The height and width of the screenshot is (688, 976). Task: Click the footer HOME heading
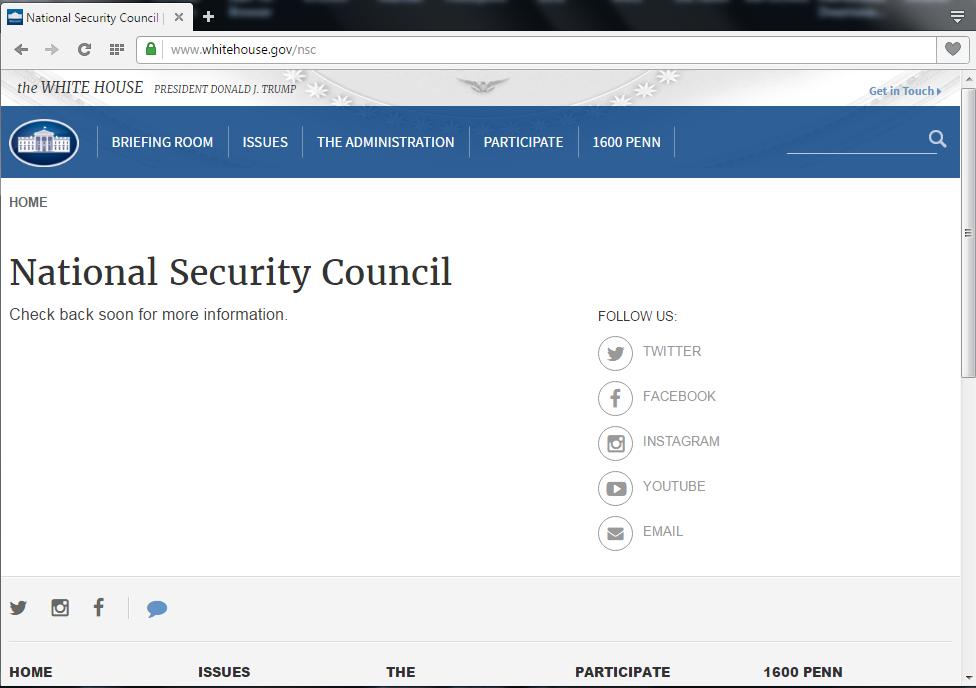pyautogui.click(x=30, y=672)
